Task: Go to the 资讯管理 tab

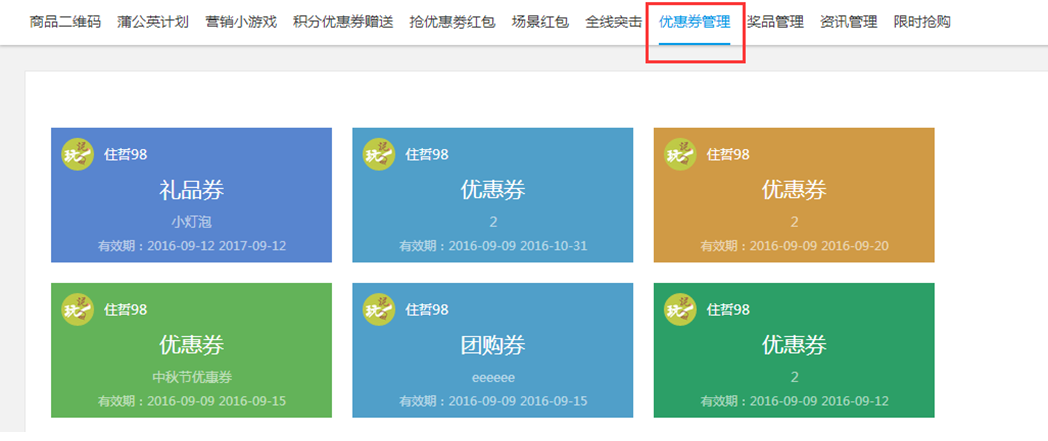Action: [x=848, y=22]
